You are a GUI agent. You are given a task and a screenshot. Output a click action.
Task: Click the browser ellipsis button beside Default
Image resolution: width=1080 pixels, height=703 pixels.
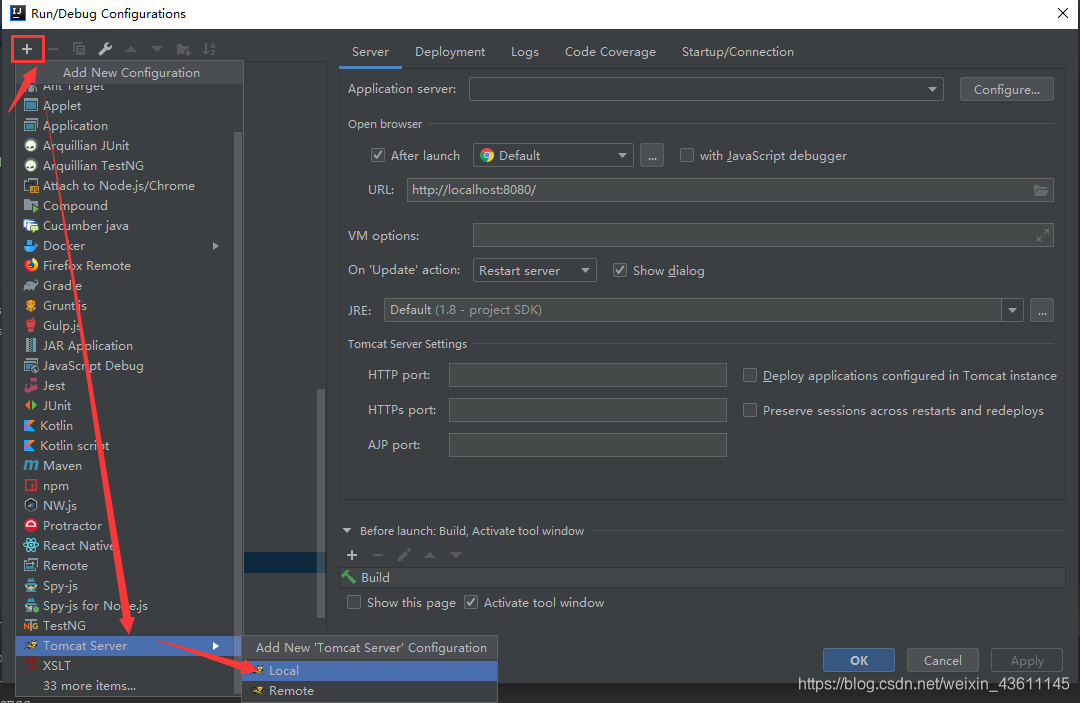tap(652, 156)
